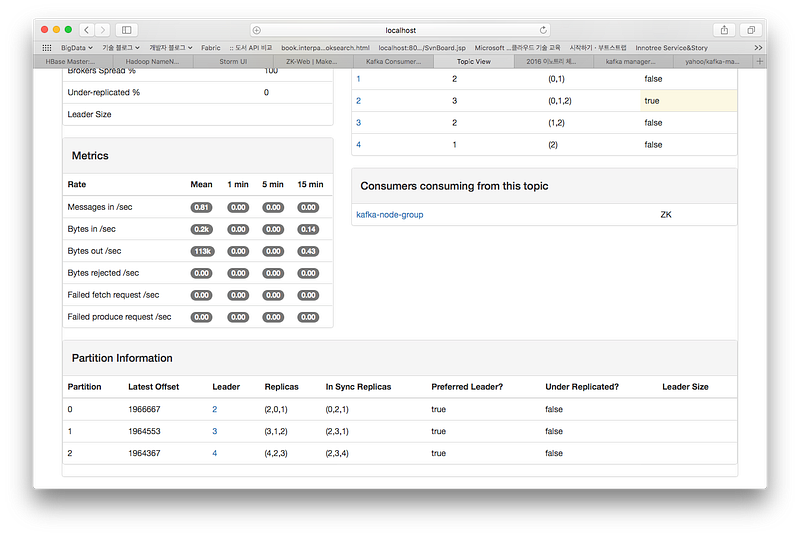Open broker 2 link in the true row

pyautogui.click(x=358, y=101)
